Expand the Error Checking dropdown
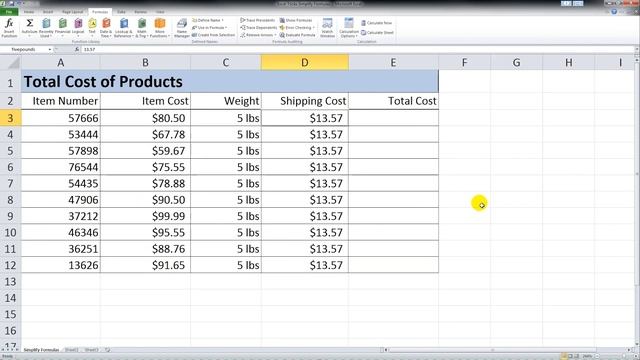This screenshot has width=640, height=360. [297, 28]
